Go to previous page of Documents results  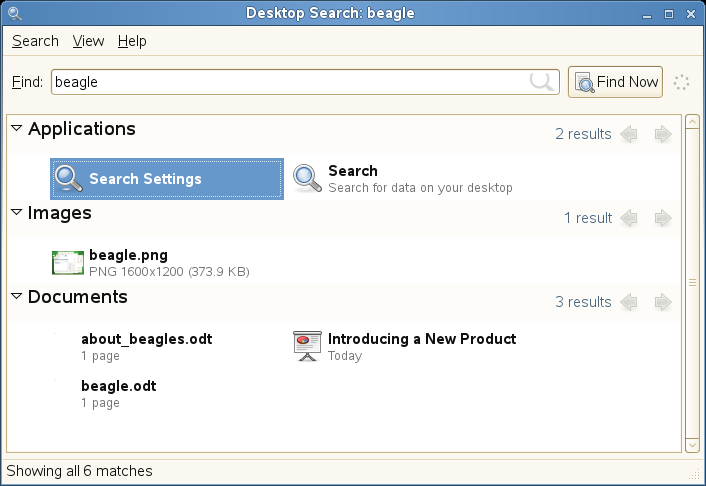tap(629, 302)
